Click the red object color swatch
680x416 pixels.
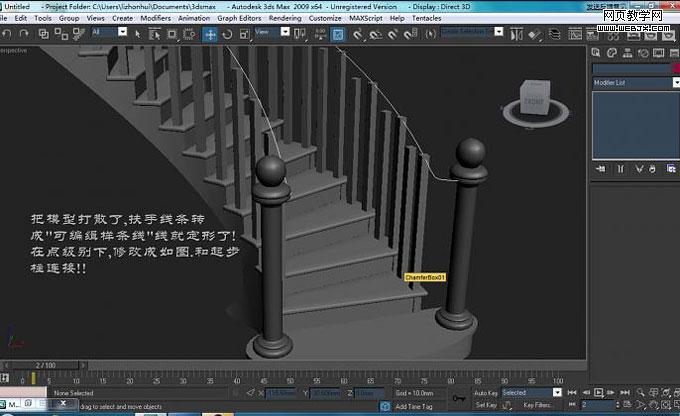(x=676, y=69)
